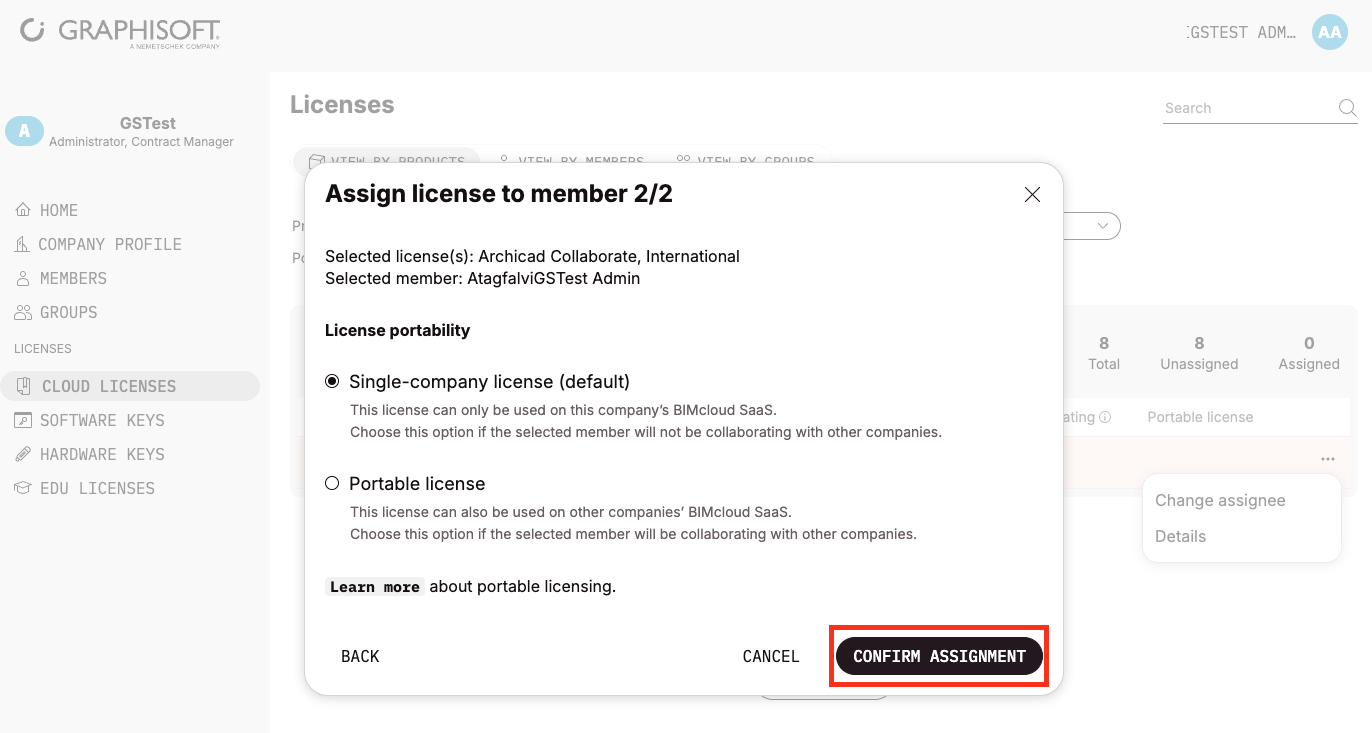This screenshot has width=1372, height=733.
Task: Click the Unassigned count 8
Action: click(1199, 343)
